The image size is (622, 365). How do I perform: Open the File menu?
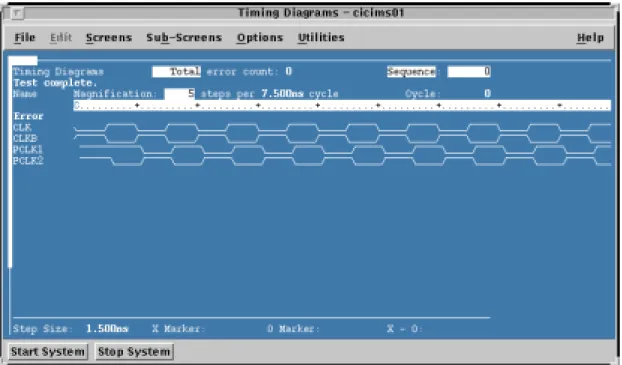[x=25, y=38]
